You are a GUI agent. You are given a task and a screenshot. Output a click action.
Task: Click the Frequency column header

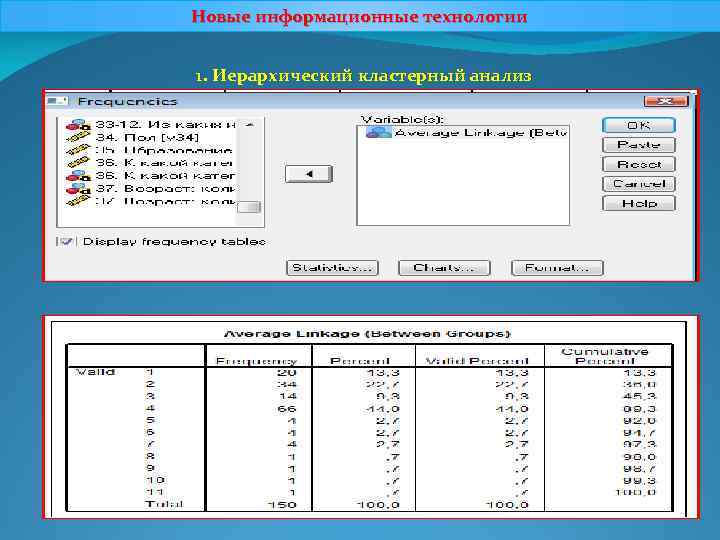coord(256,361)
